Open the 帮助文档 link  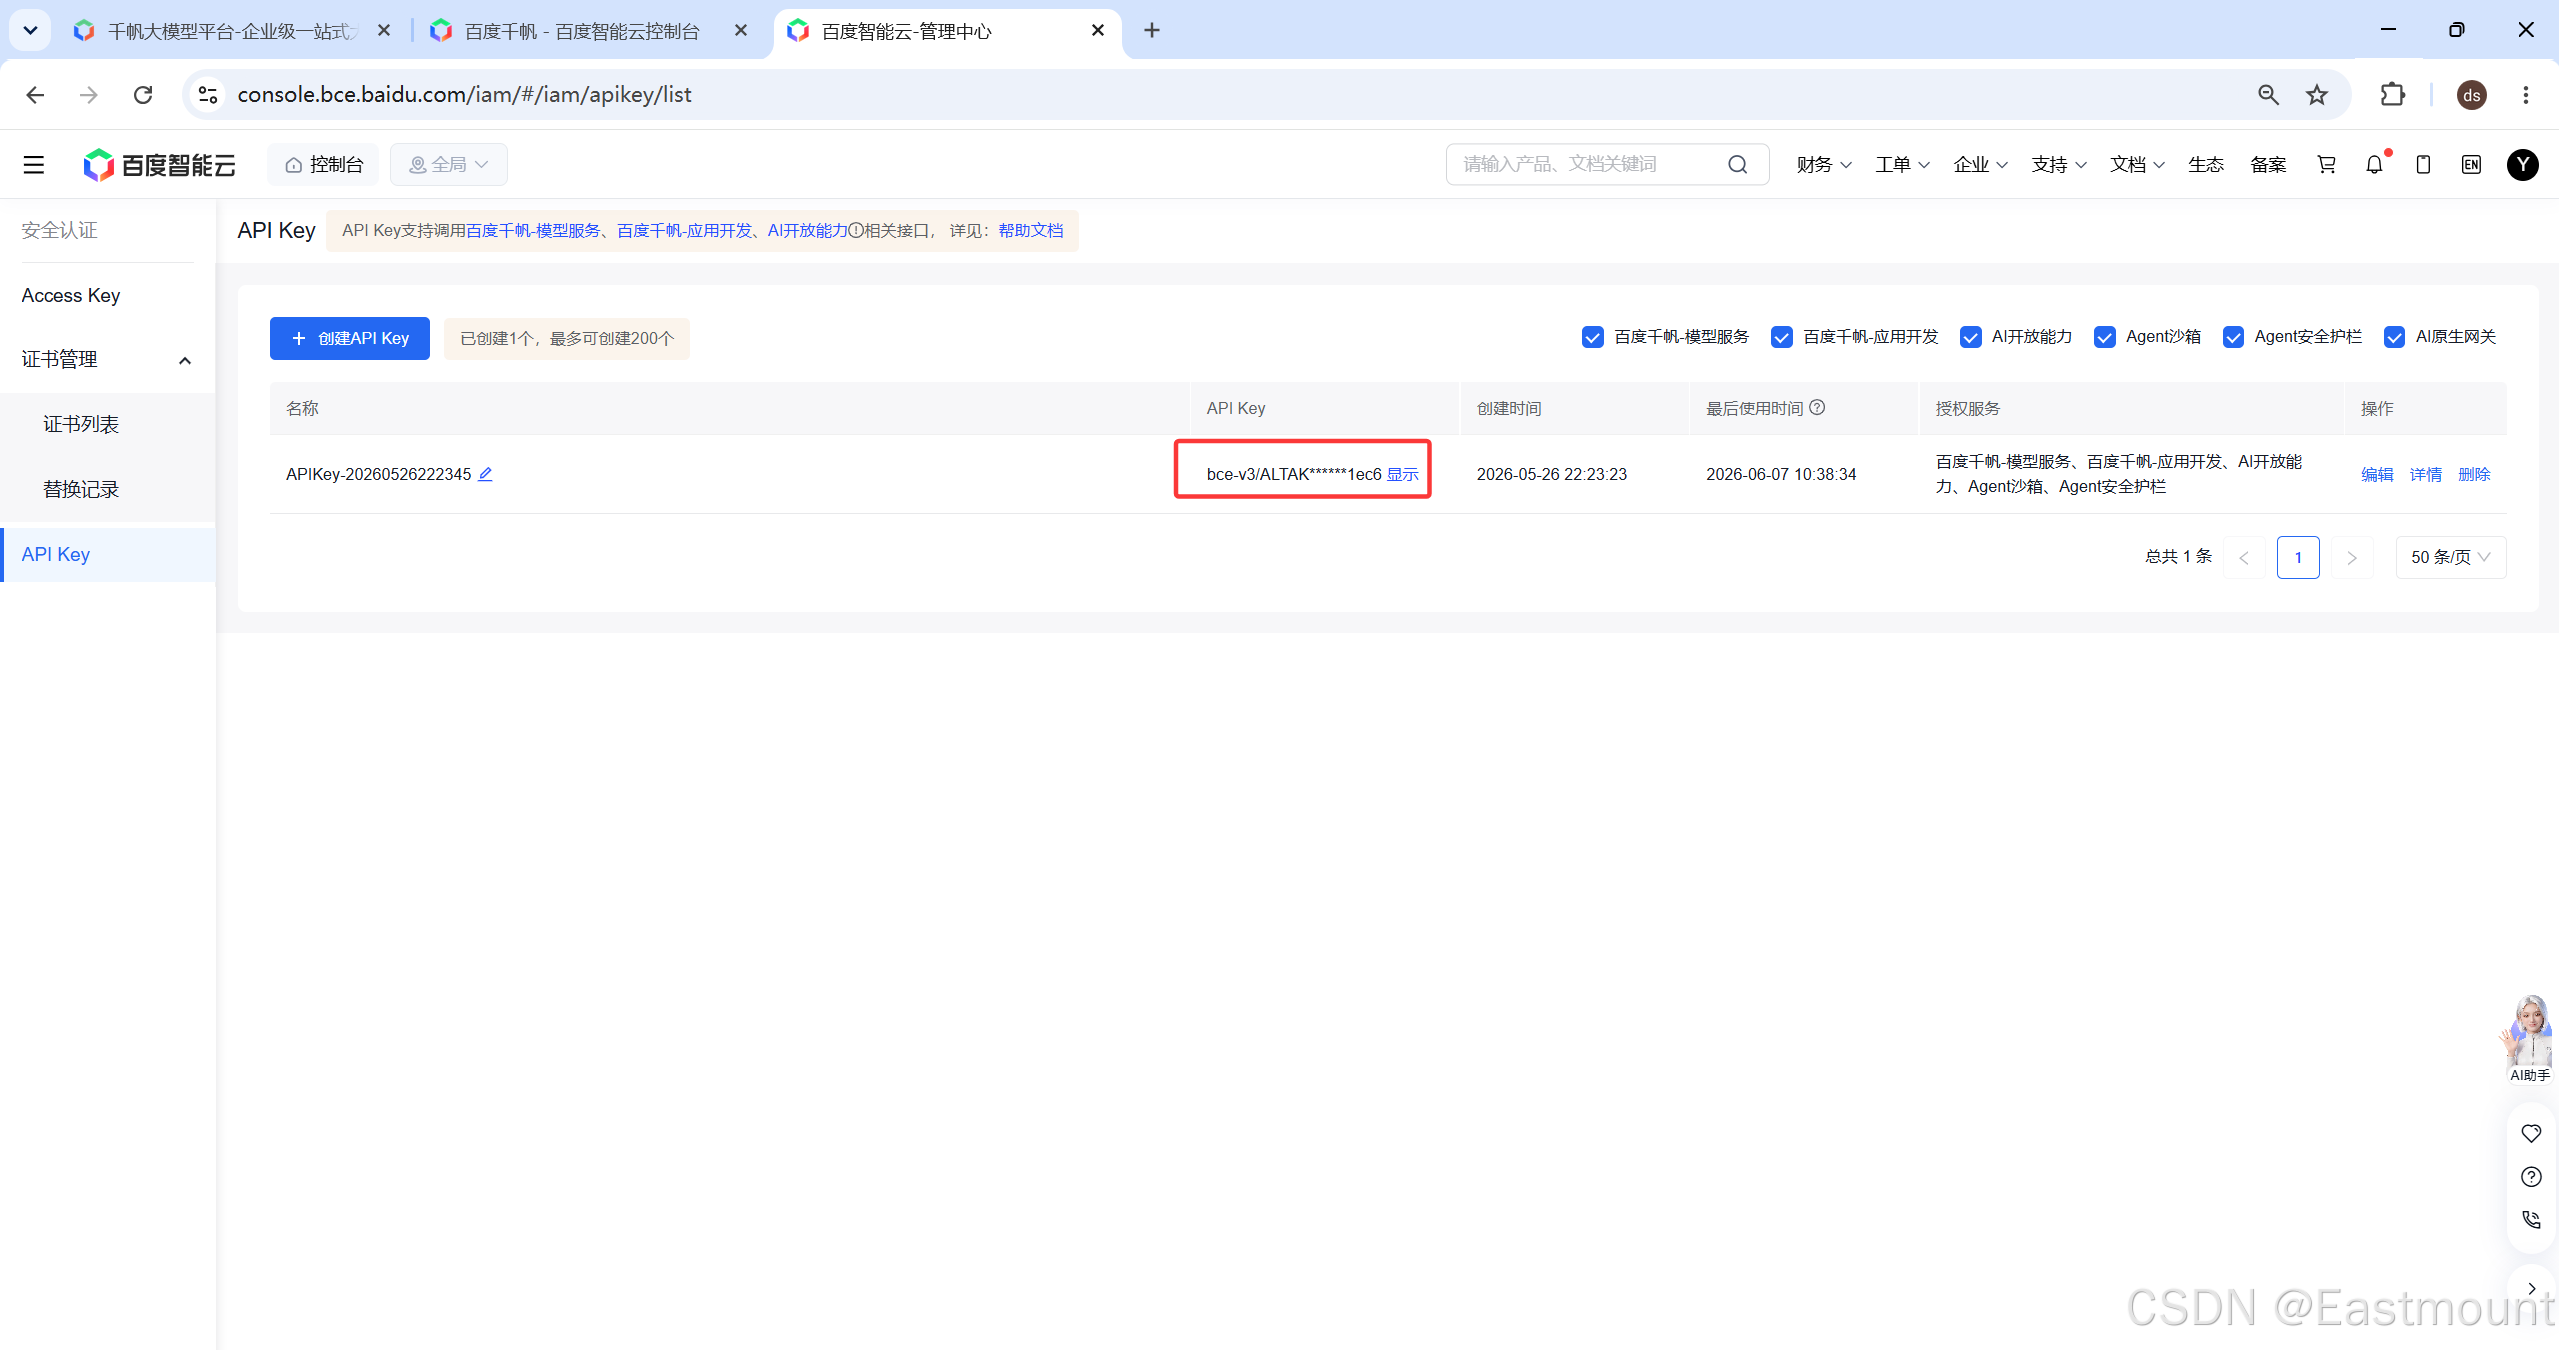pyautogui.click(x=1031, y=231)
